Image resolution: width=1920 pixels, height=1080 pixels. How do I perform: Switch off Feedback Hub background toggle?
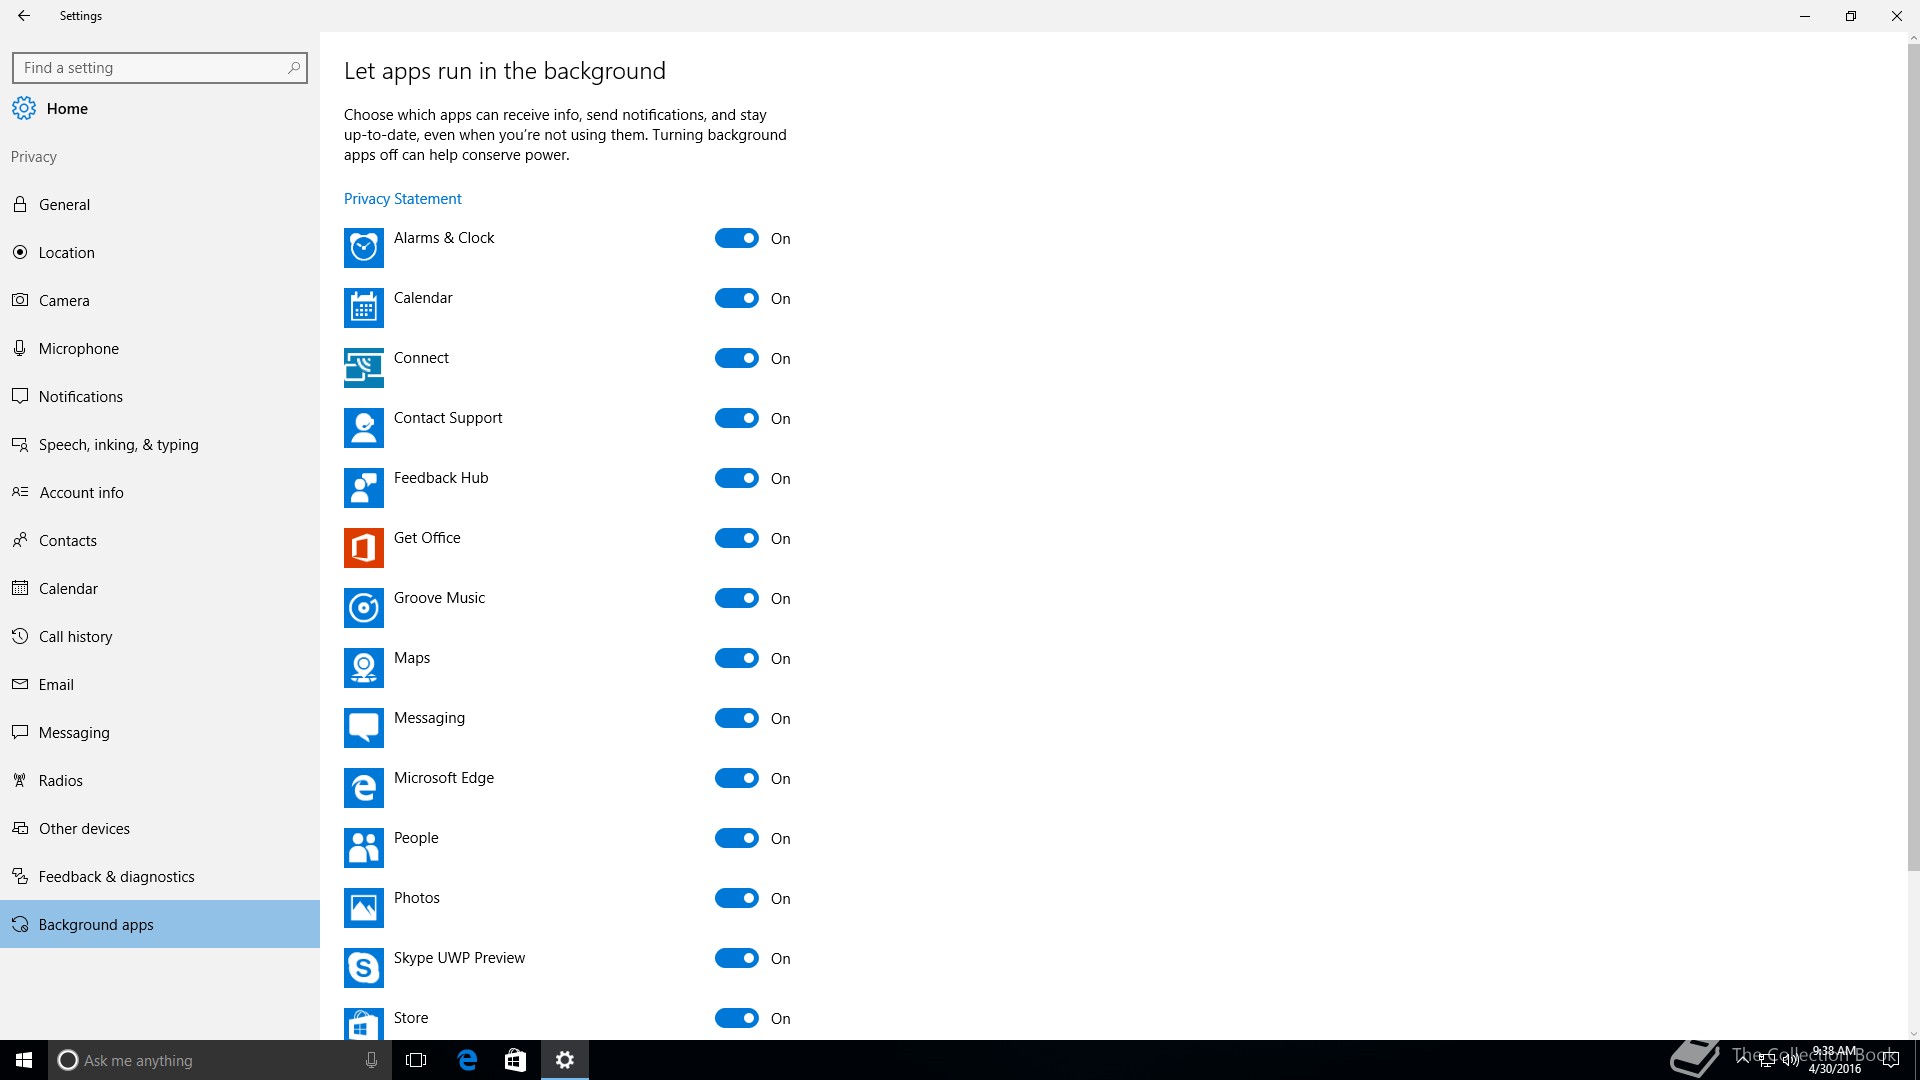[x=737, y=478]
